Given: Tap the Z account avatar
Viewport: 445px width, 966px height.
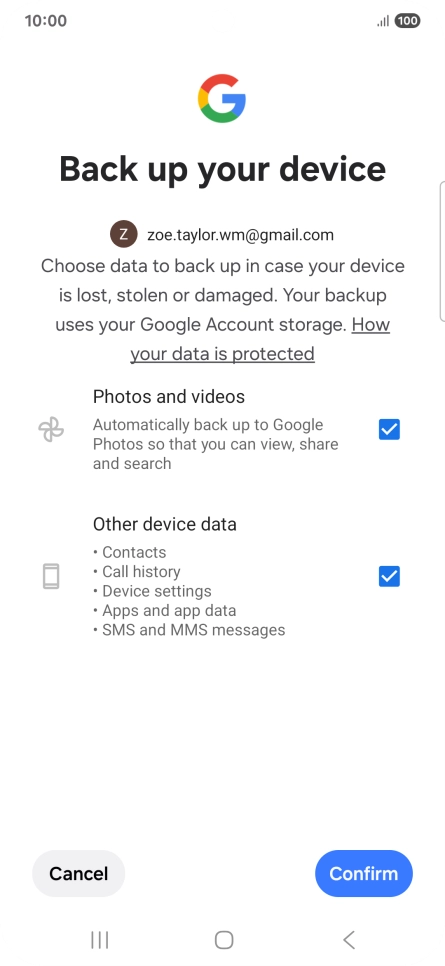Looking at the screenshot, I should [123, 234].
